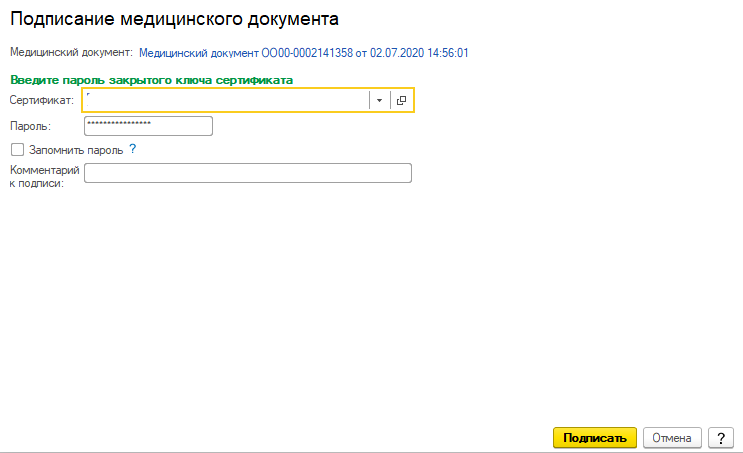Open the certificate details button
Image resolution: width=743 pixels, height=453 pixels.
(401, 100)
